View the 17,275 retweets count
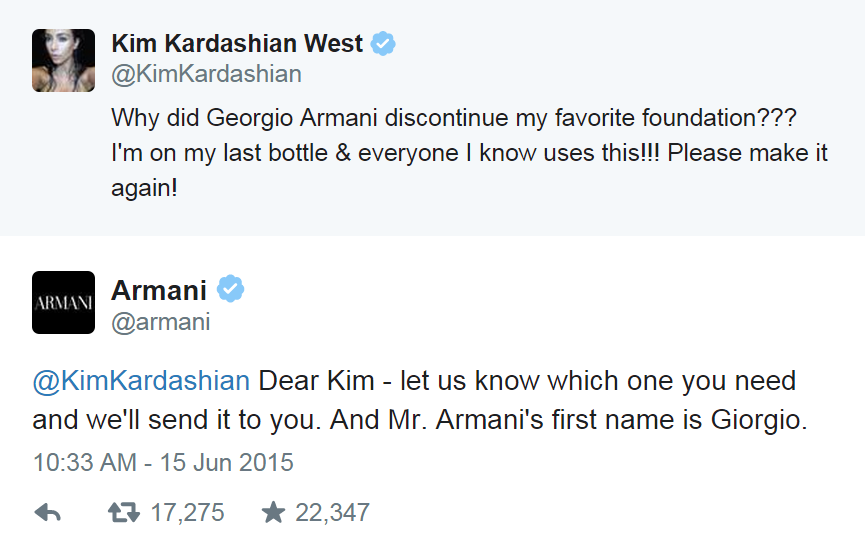This screenshot has height=540, width=865. pos(187,513)
